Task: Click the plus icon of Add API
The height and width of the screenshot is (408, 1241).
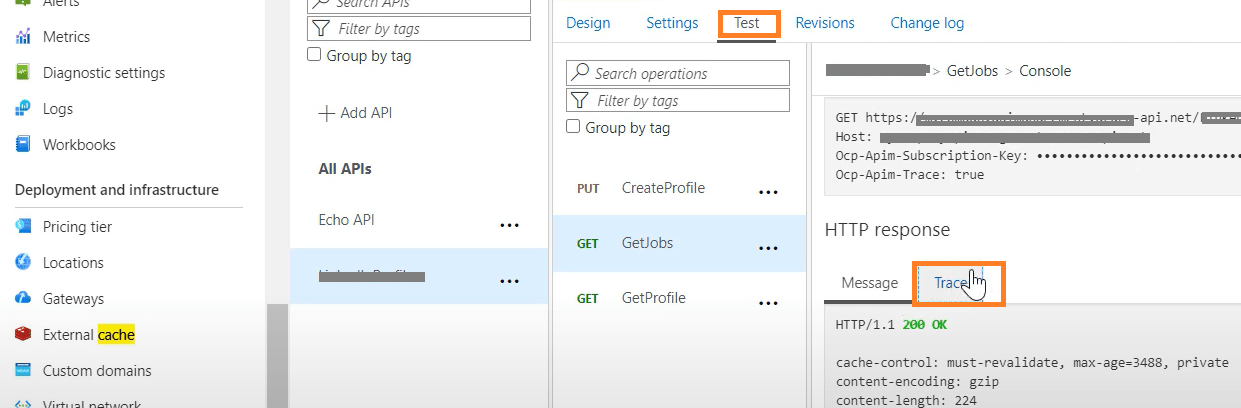Action: [x=326, y=113]
